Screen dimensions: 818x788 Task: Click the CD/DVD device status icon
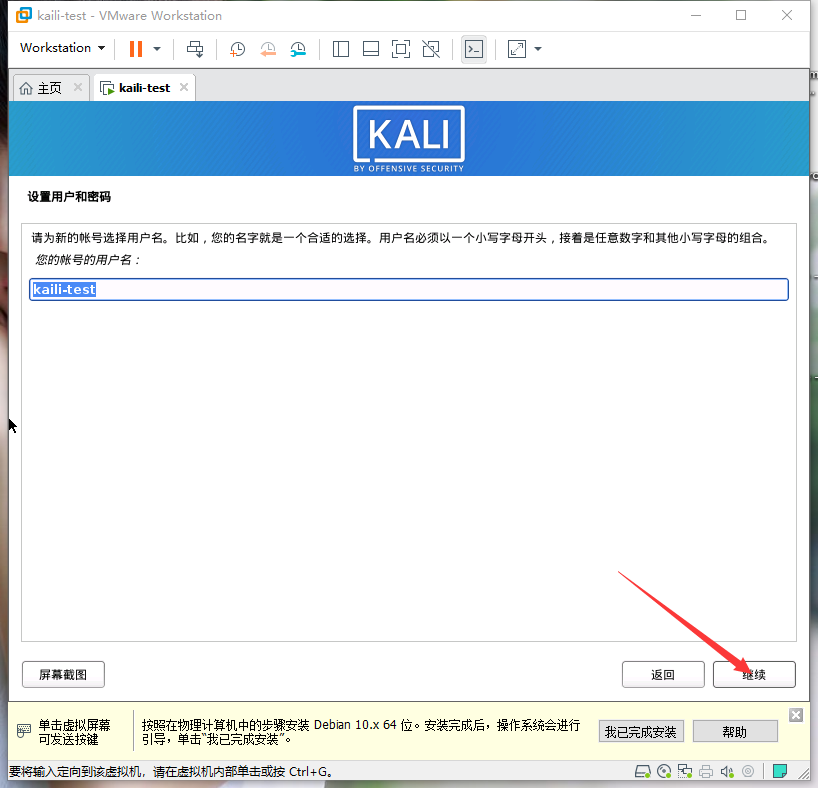[x=665, y=771]
